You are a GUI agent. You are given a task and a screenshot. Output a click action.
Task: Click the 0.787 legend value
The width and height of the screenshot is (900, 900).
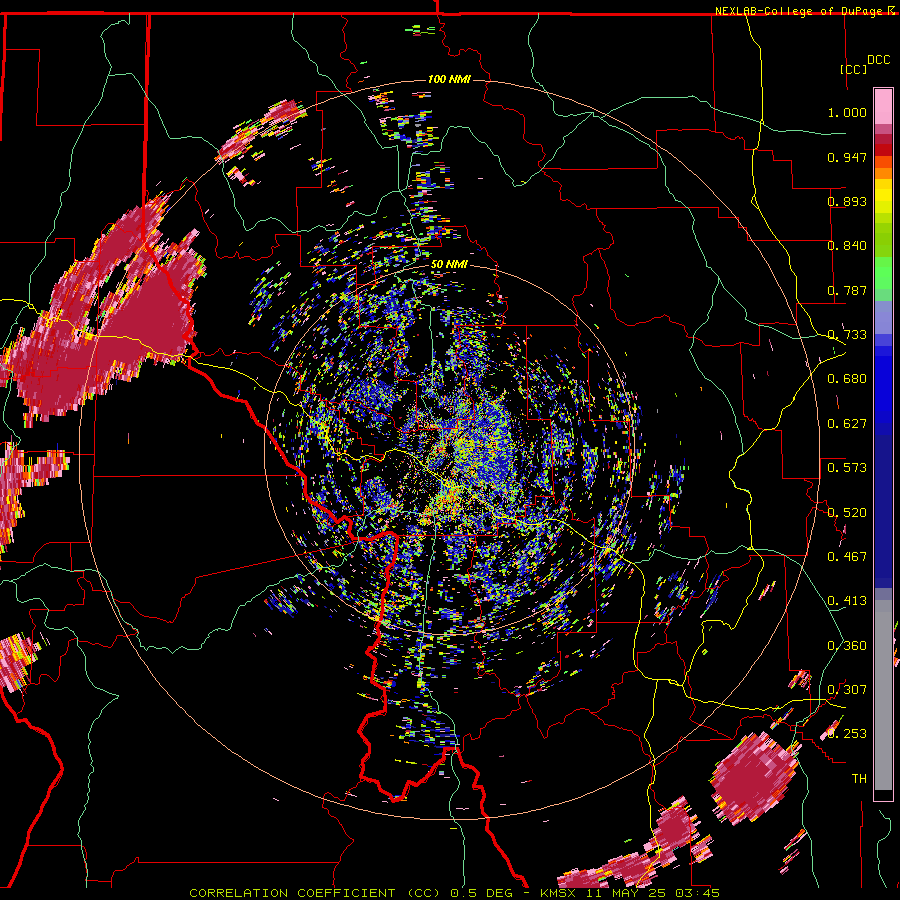[x=847, y=290]
